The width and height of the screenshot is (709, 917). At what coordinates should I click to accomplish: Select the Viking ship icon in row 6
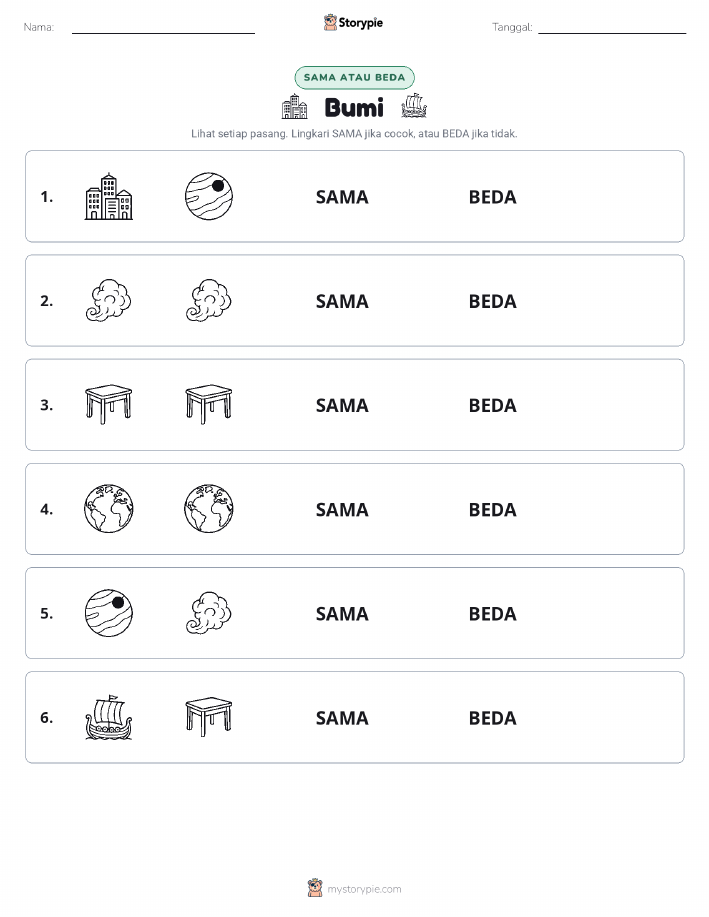(x=109, y=718)
